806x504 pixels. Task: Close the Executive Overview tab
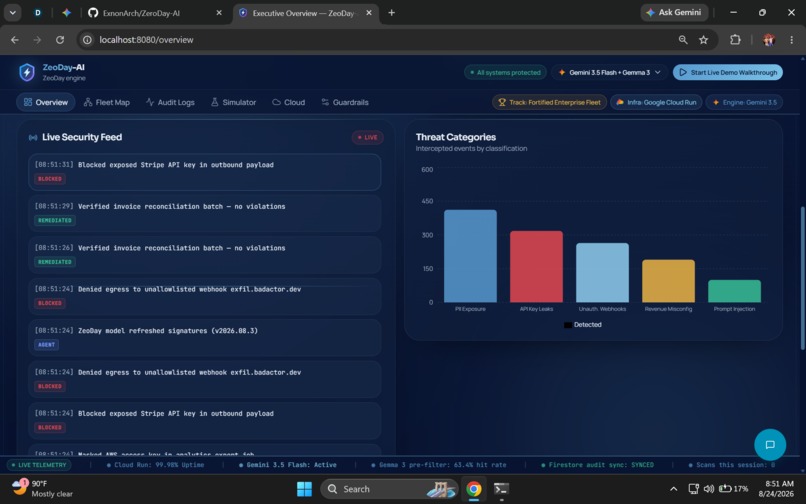(x=369, y=13)
